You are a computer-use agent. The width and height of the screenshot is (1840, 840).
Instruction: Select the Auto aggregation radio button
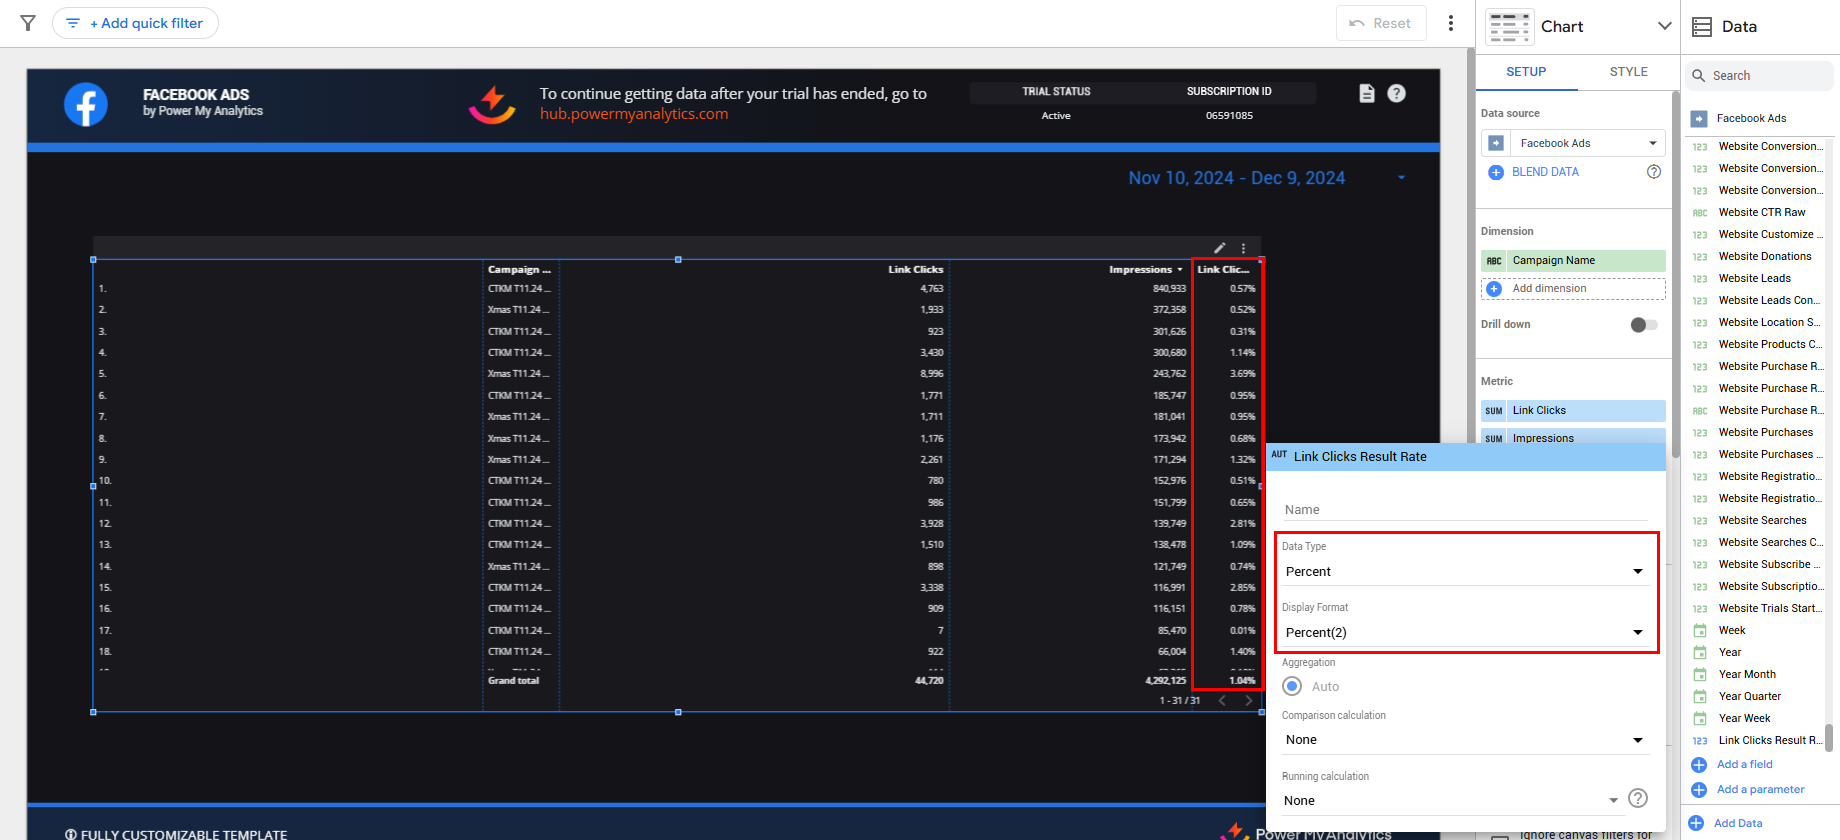1292,686
